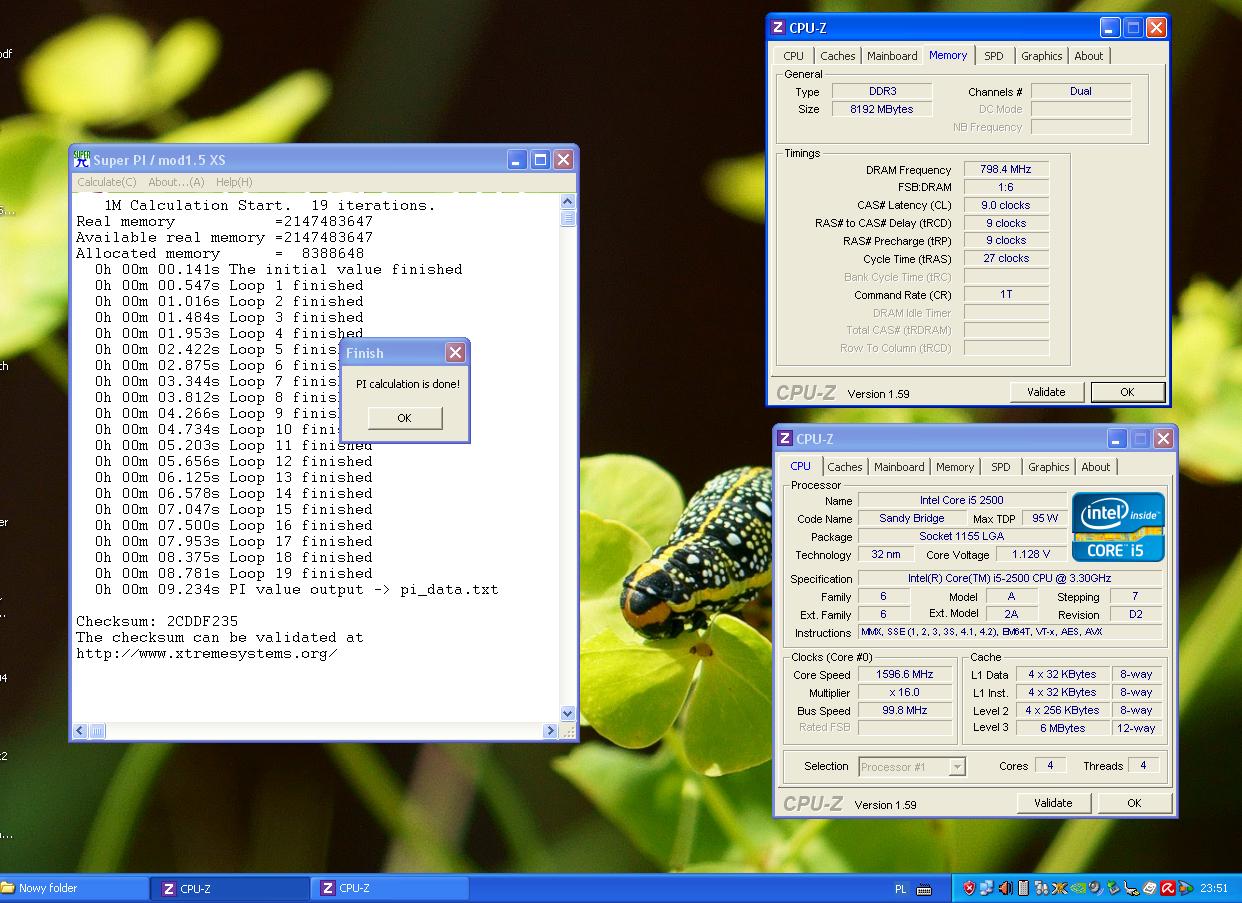
Task: Open About tab in top CPU-Z window
Action: (1089, 56)
